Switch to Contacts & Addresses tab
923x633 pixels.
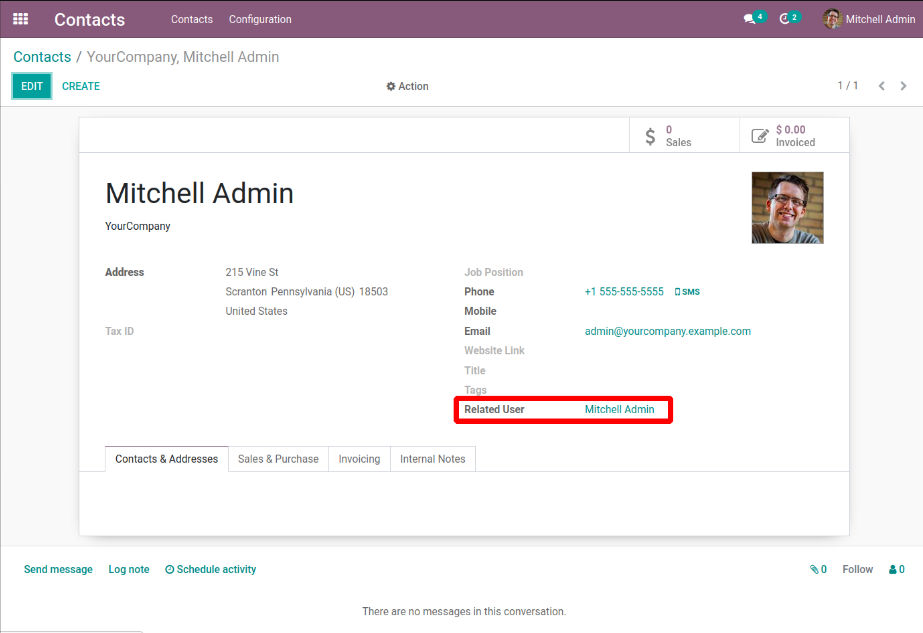pos(167,459)
